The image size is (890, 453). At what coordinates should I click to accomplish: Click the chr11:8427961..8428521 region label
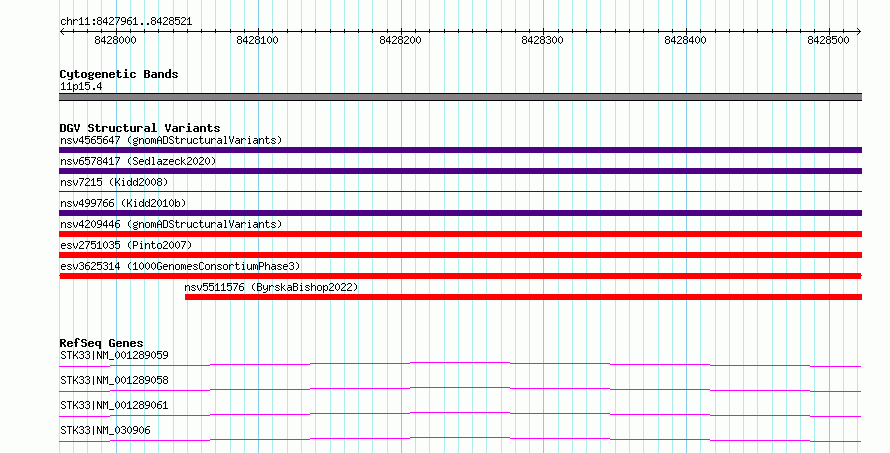pos(126,22)
